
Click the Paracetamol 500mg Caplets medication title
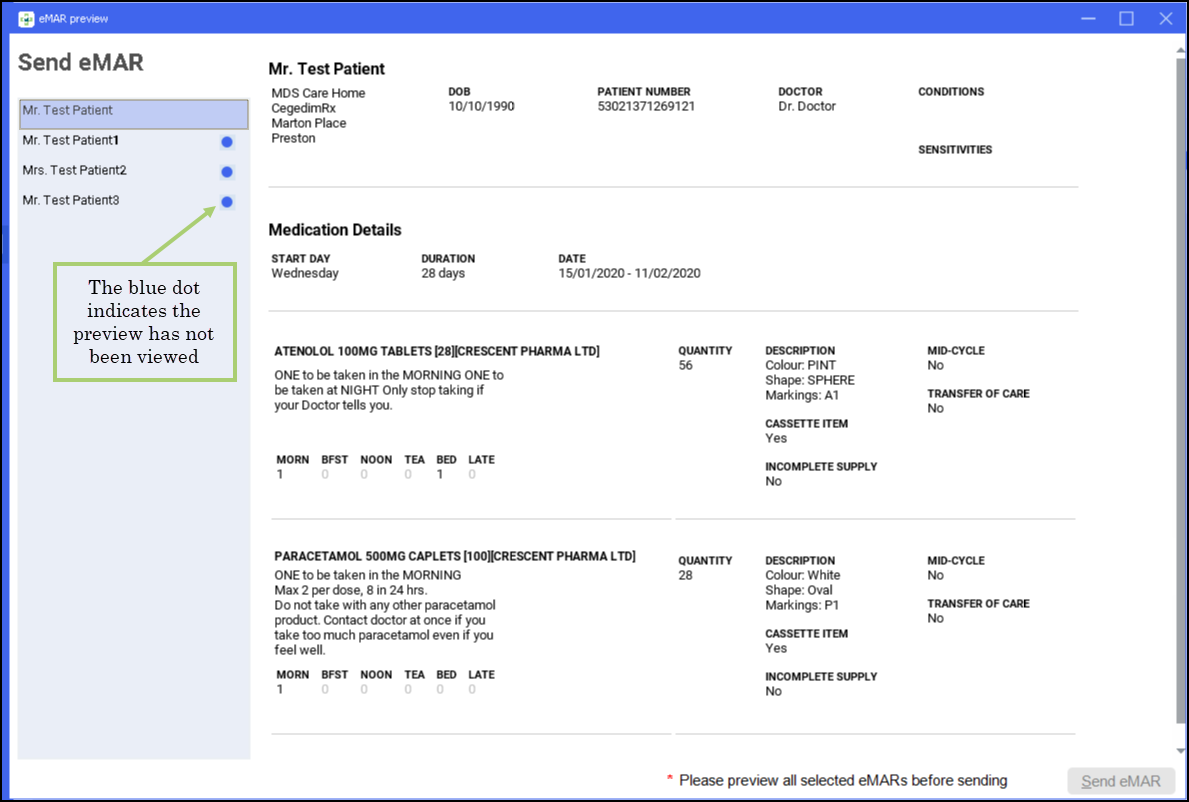[x=454, y=556]
